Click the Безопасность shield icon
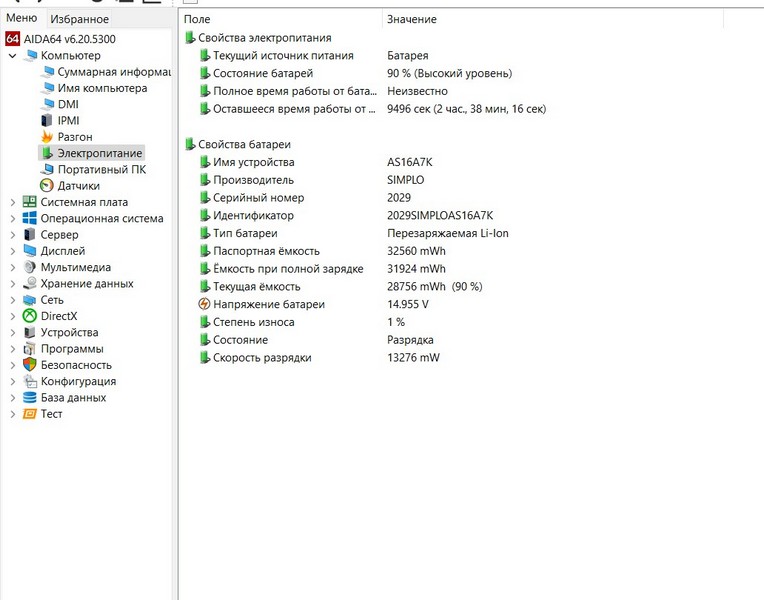 click(30, 365)
